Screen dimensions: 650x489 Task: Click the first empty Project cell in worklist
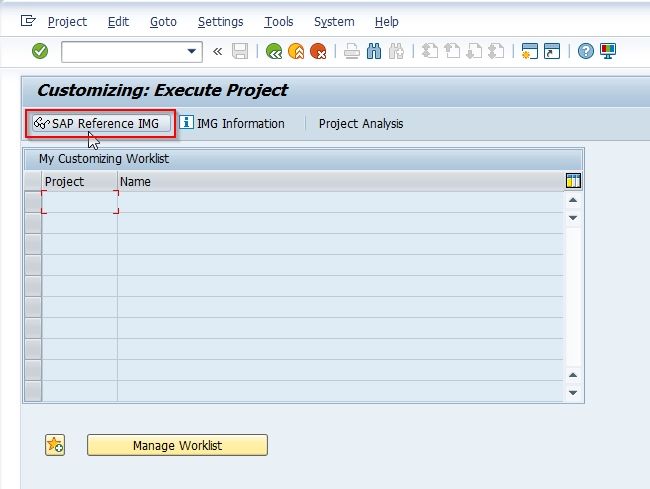[x=80, y=202]
